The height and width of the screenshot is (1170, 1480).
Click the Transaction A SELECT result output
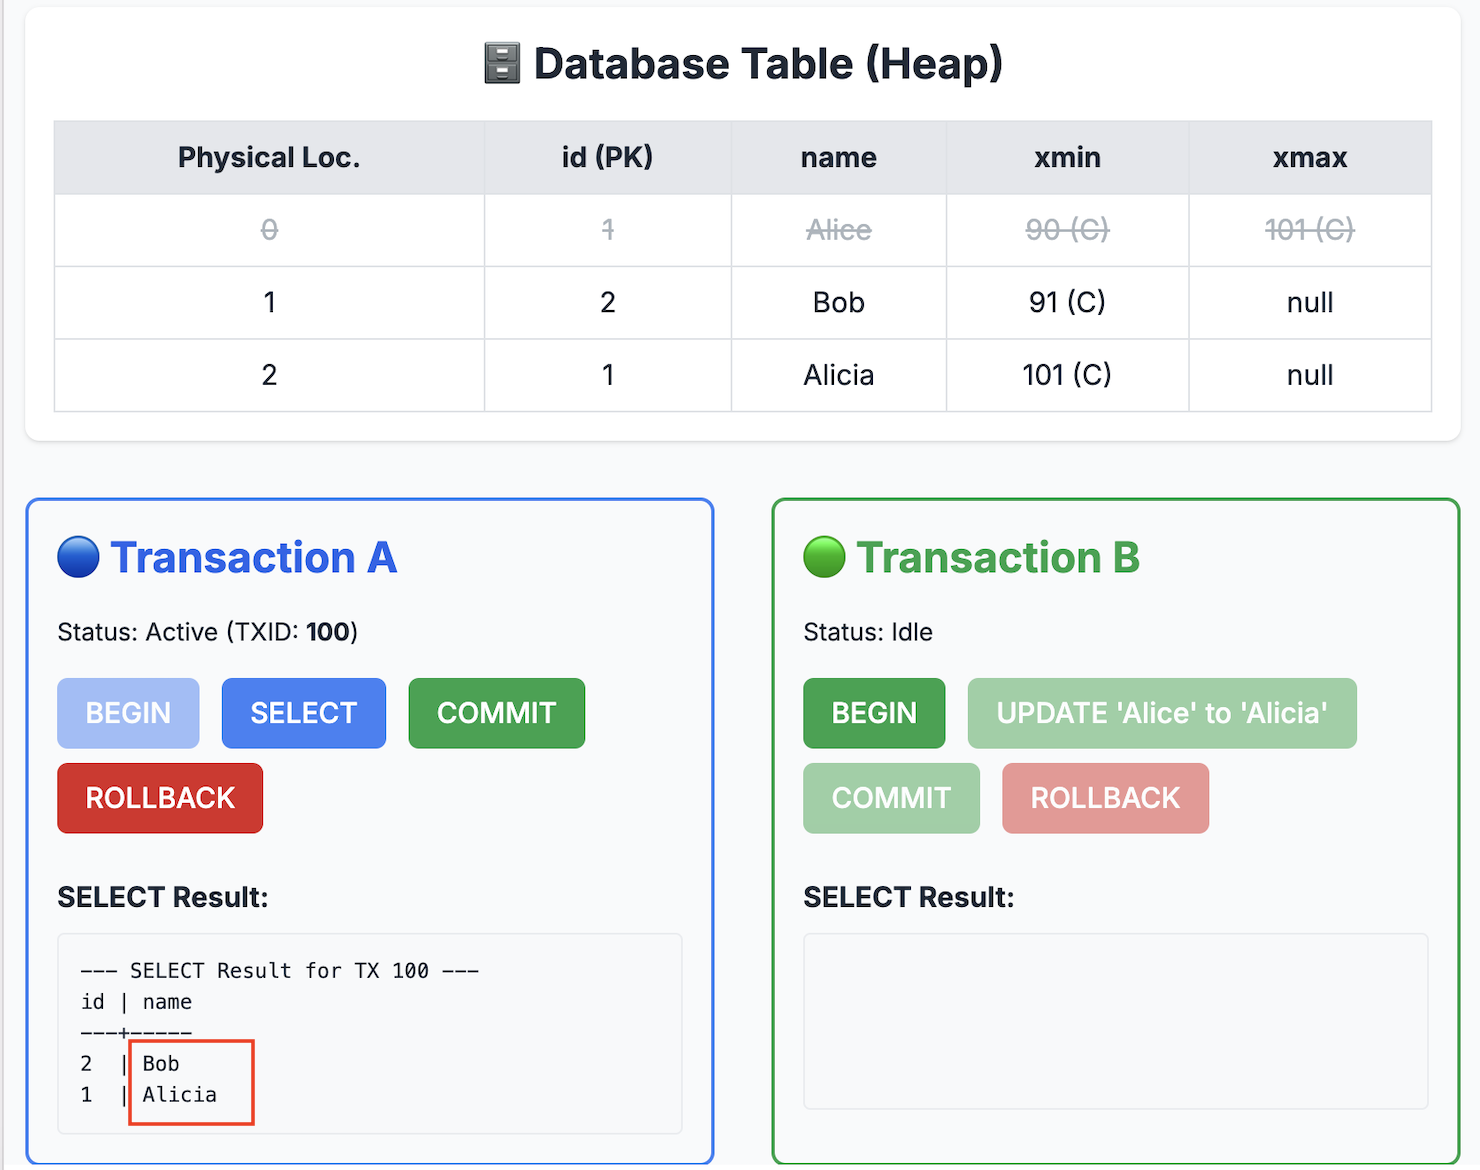pyautogui.click(x=369, y=1032)
